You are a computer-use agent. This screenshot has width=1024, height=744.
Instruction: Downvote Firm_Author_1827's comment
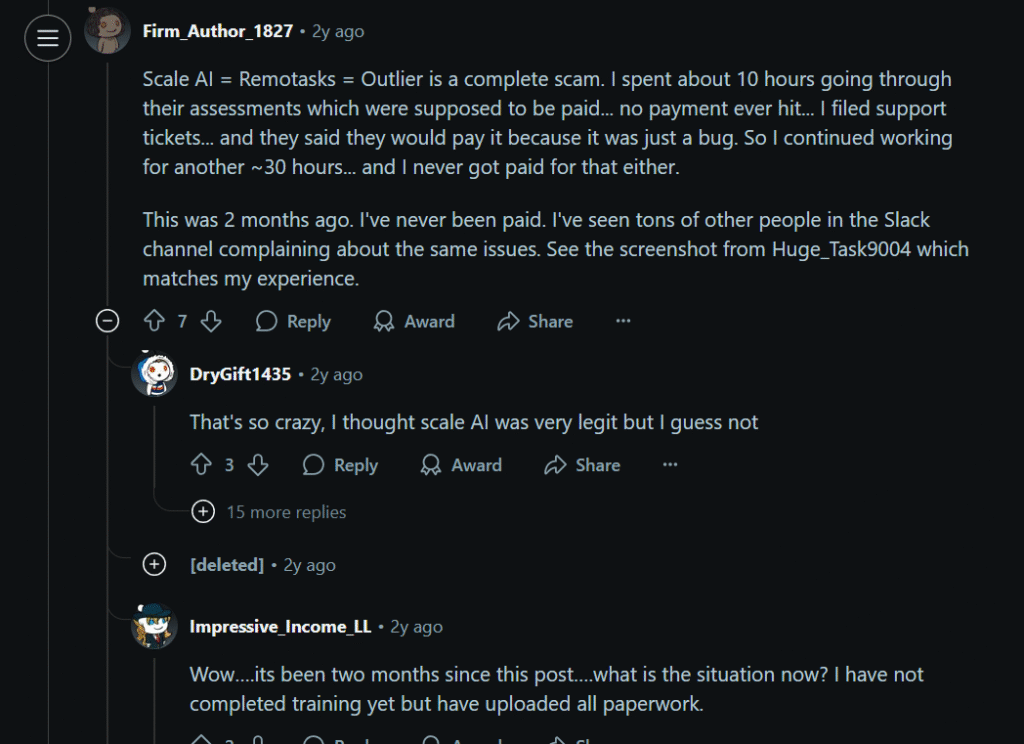click(211, 321)
